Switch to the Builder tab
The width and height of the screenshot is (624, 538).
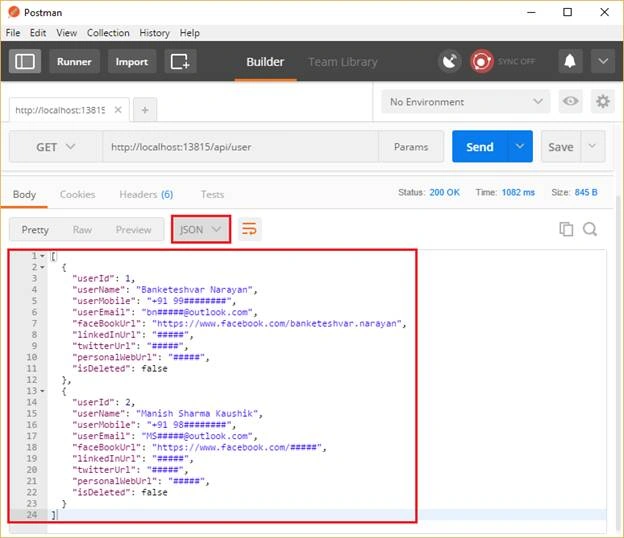(265, 62)
